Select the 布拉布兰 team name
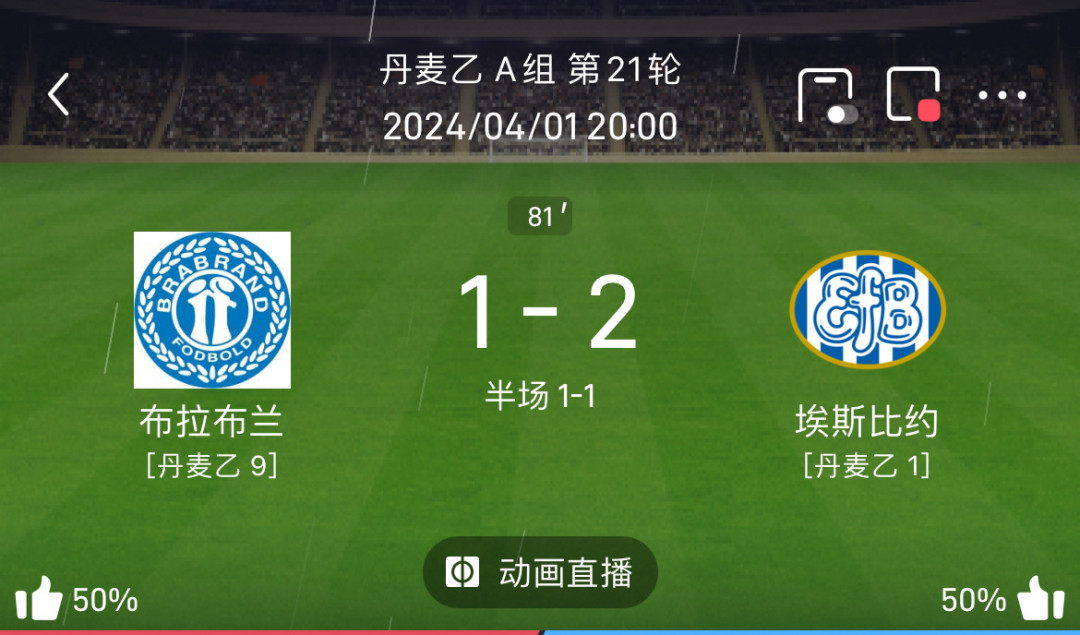This screenshot has width=1080, height=635. click(x=211, y=421)
